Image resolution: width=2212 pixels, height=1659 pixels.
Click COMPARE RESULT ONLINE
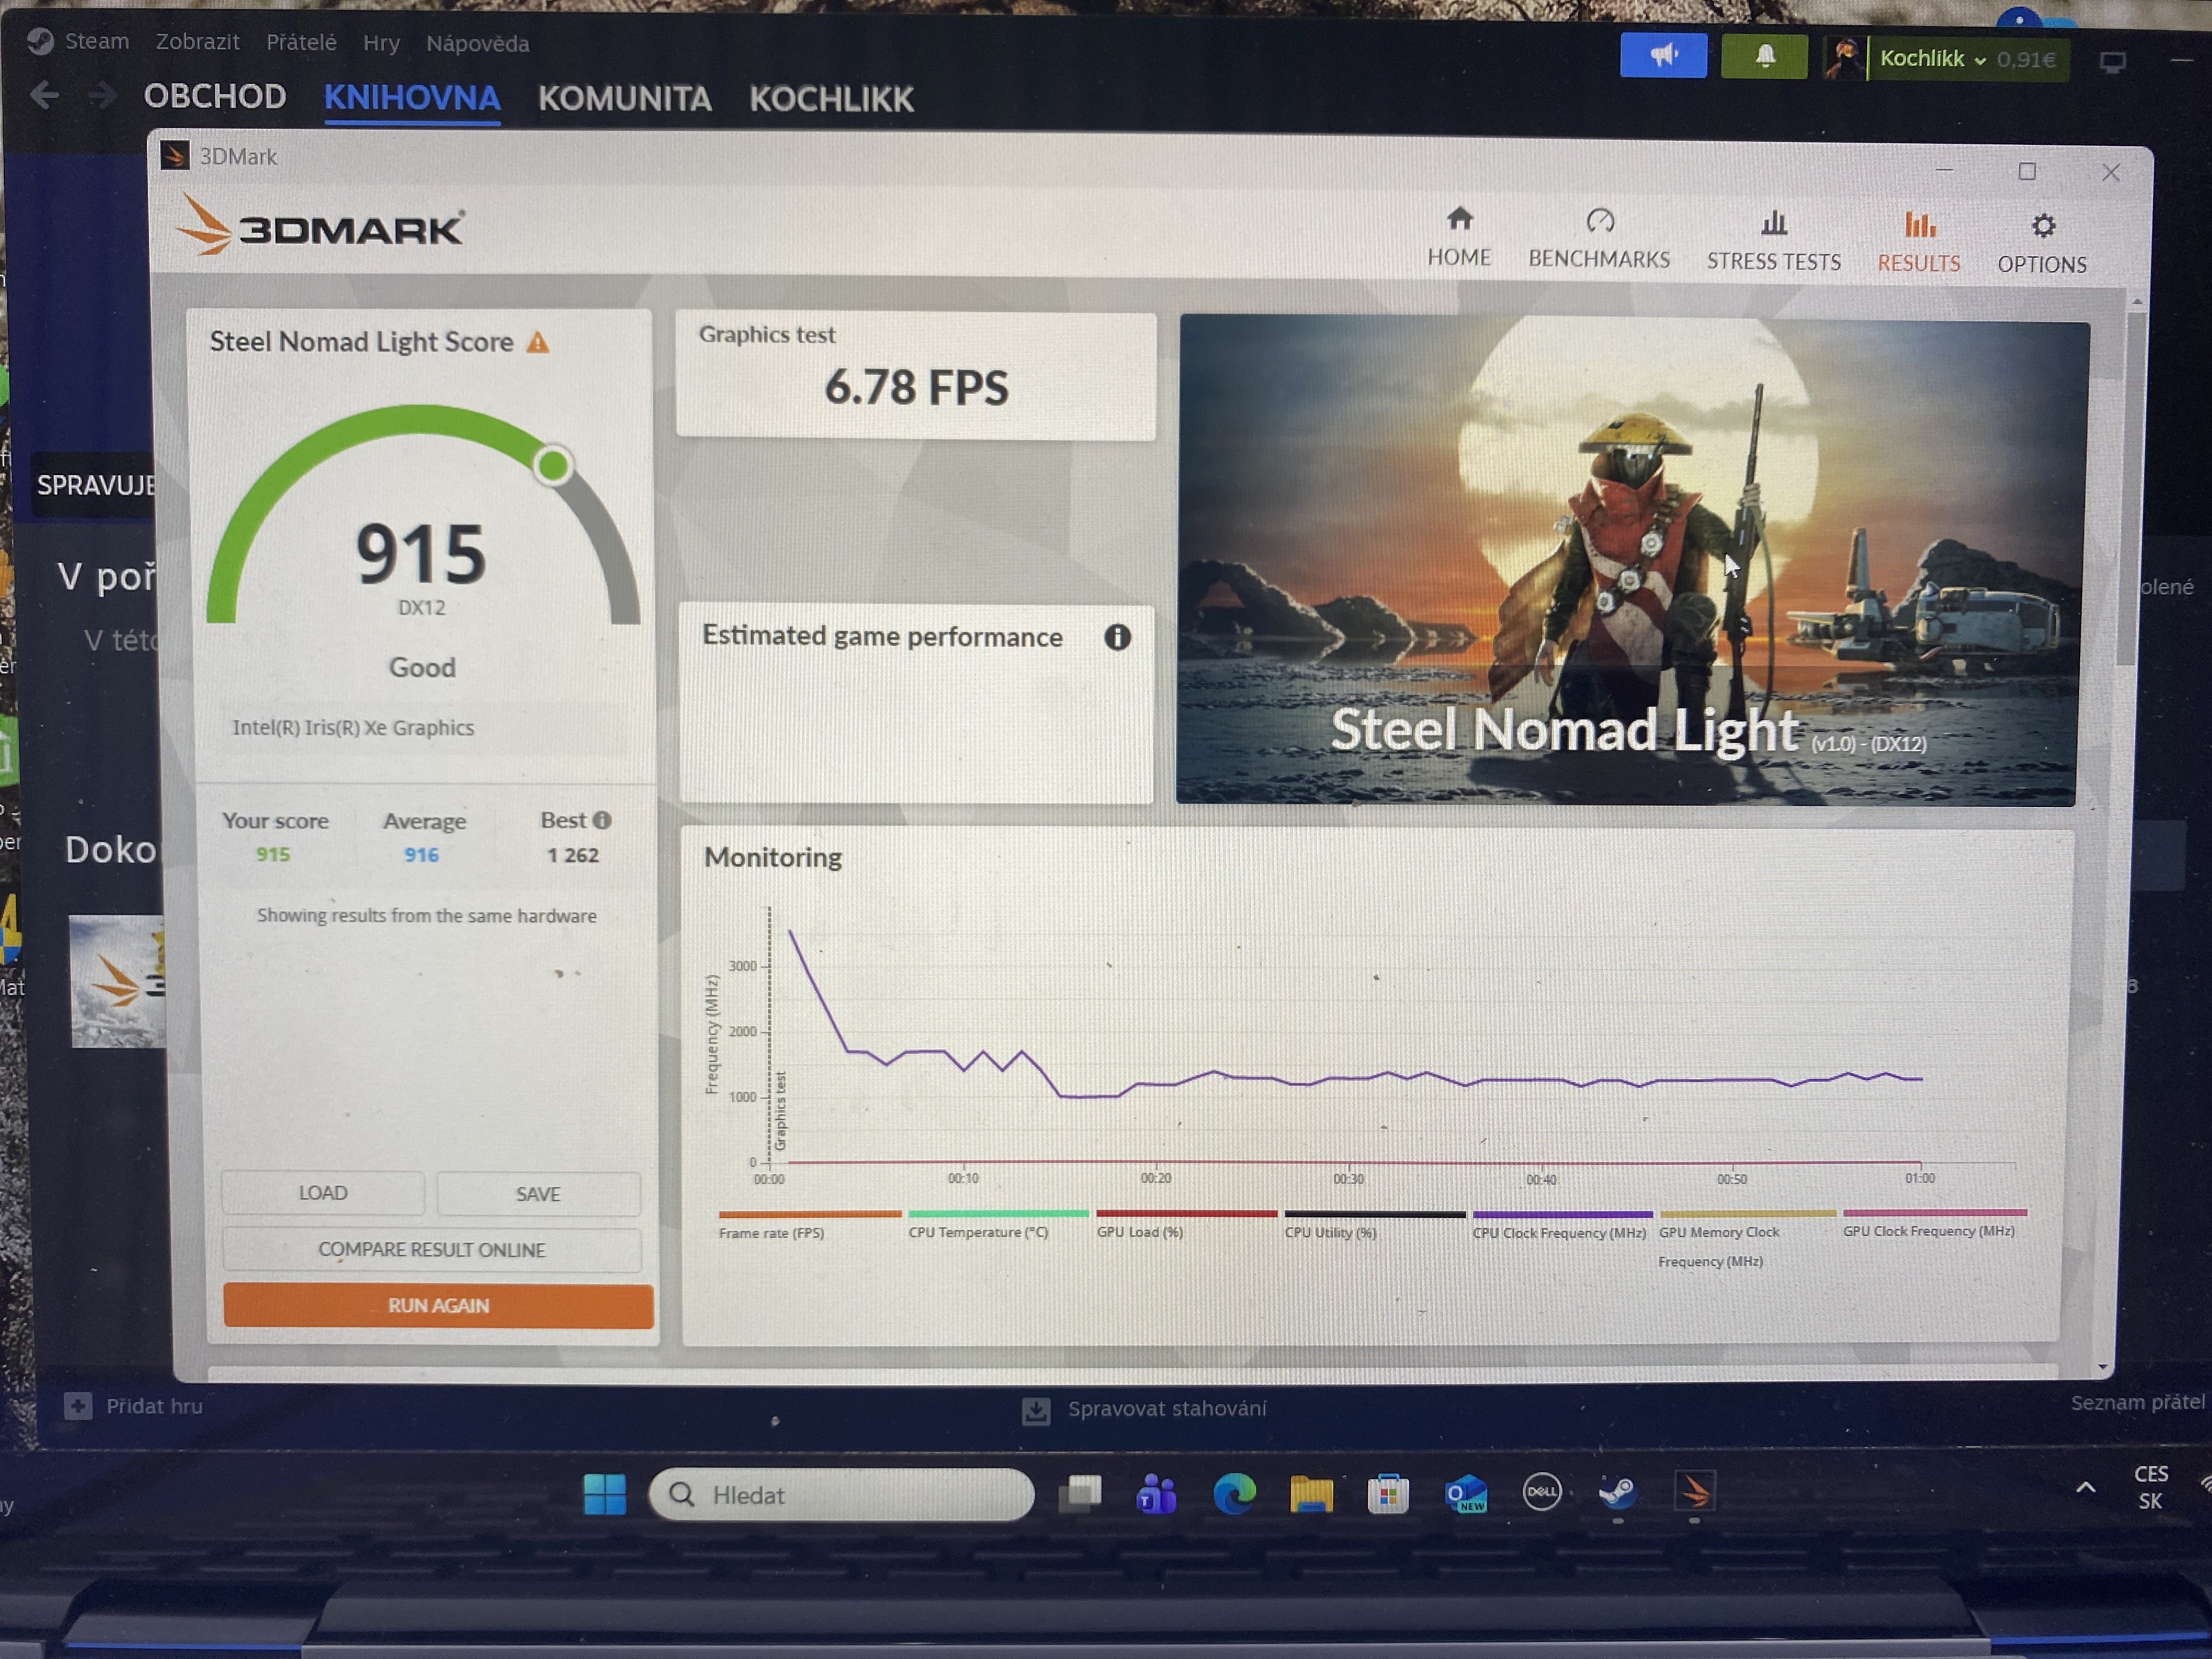[431, 1250]
